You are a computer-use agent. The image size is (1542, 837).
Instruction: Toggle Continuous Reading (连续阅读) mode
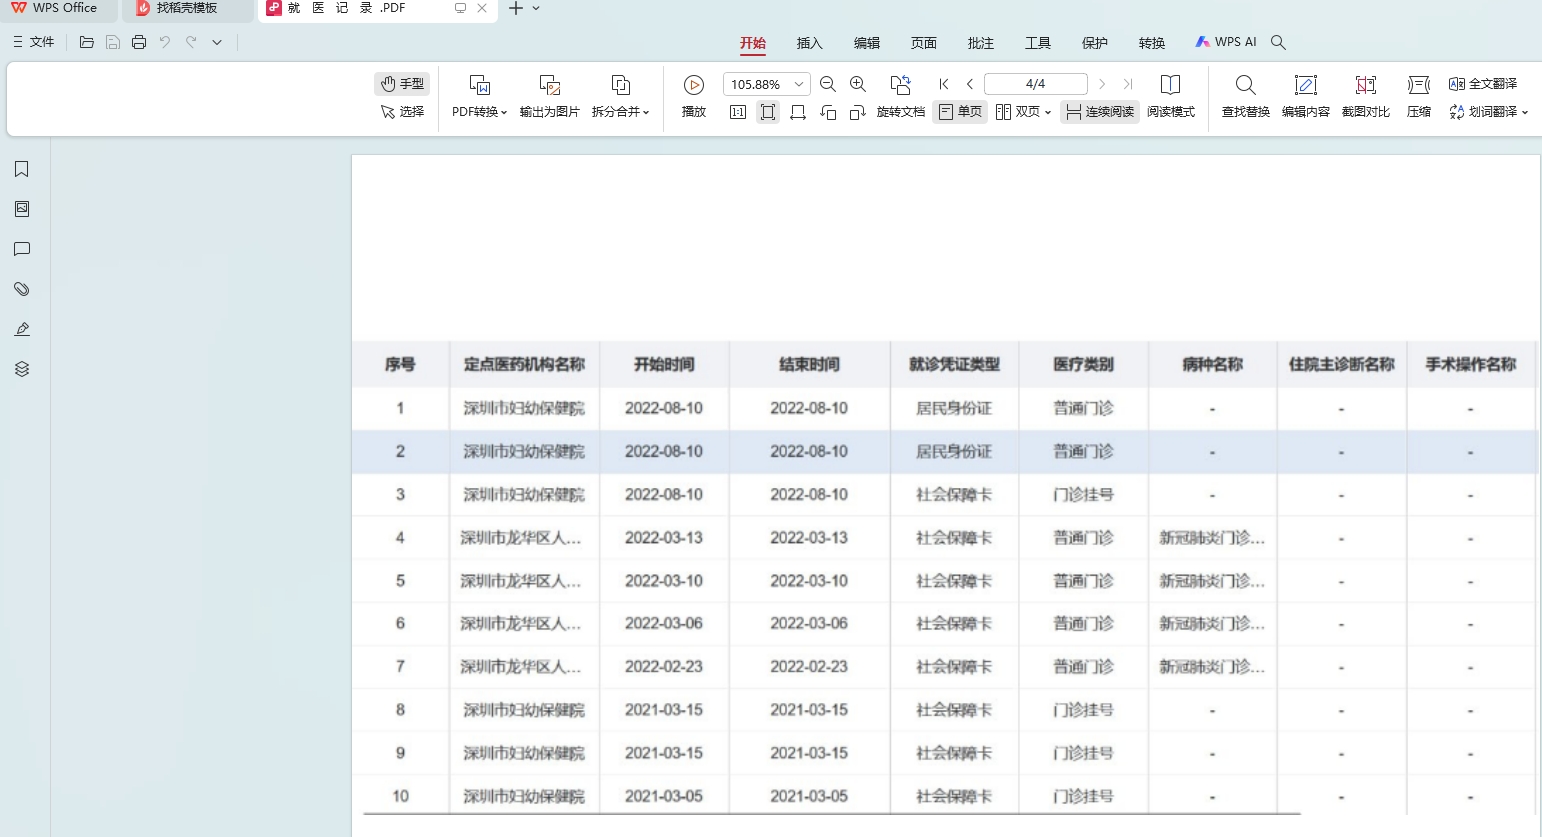pyautogui.click(x=1100, y=112)
